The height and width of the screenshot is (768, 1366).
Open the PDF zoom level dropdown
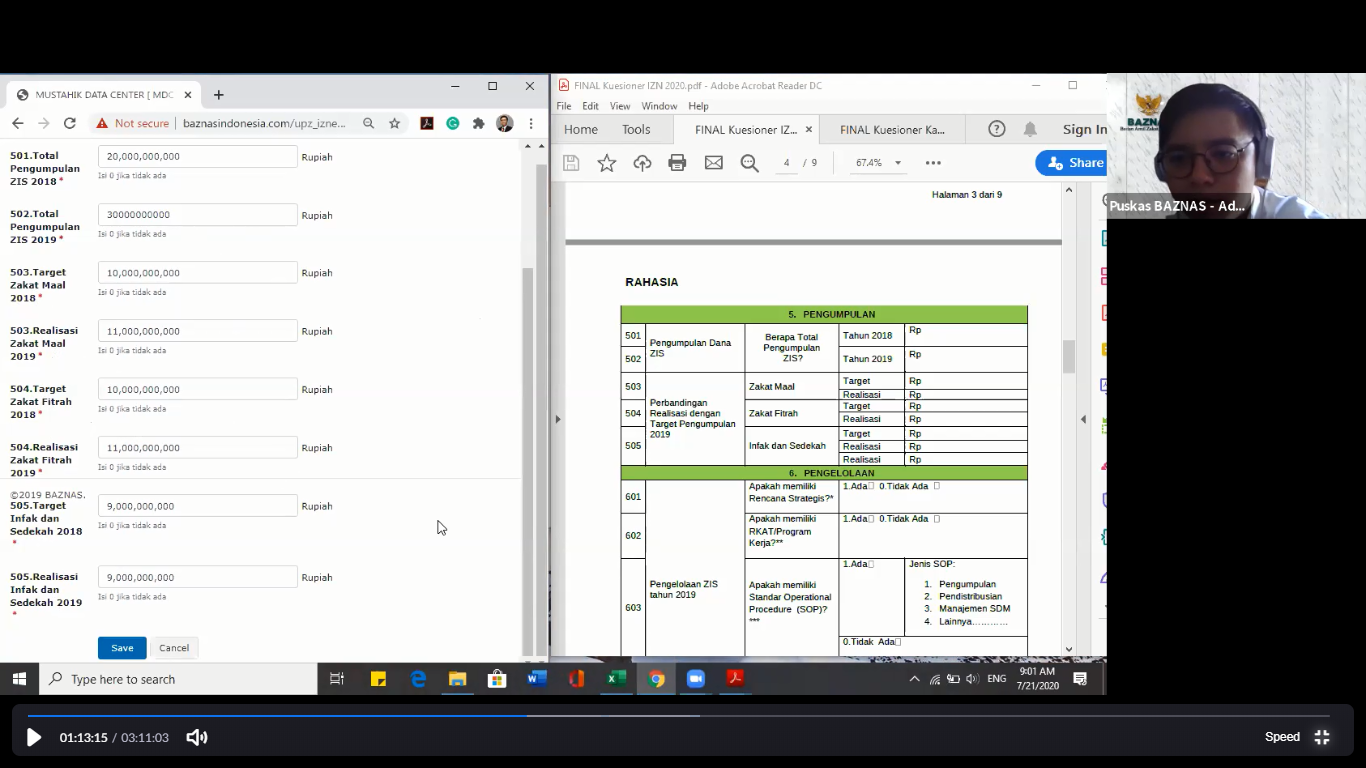click(897, 163)
